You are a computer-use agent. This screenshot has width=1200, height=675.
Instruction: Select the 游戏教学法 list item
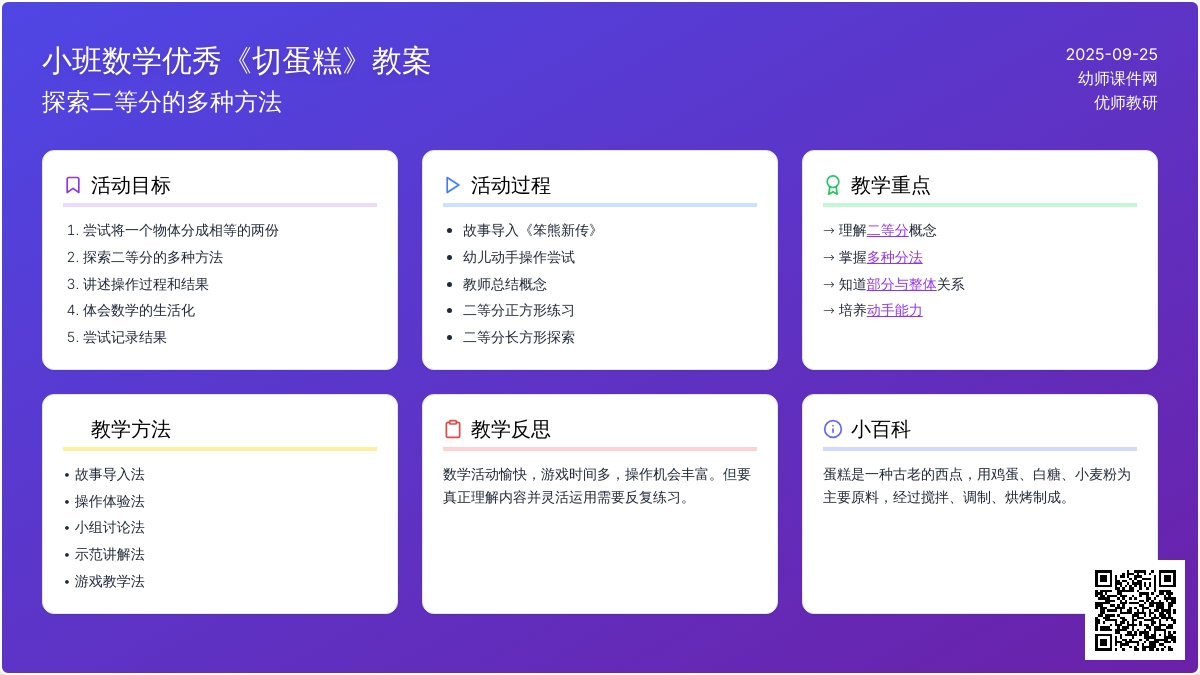pyautogui.click(x=109, y=581)
